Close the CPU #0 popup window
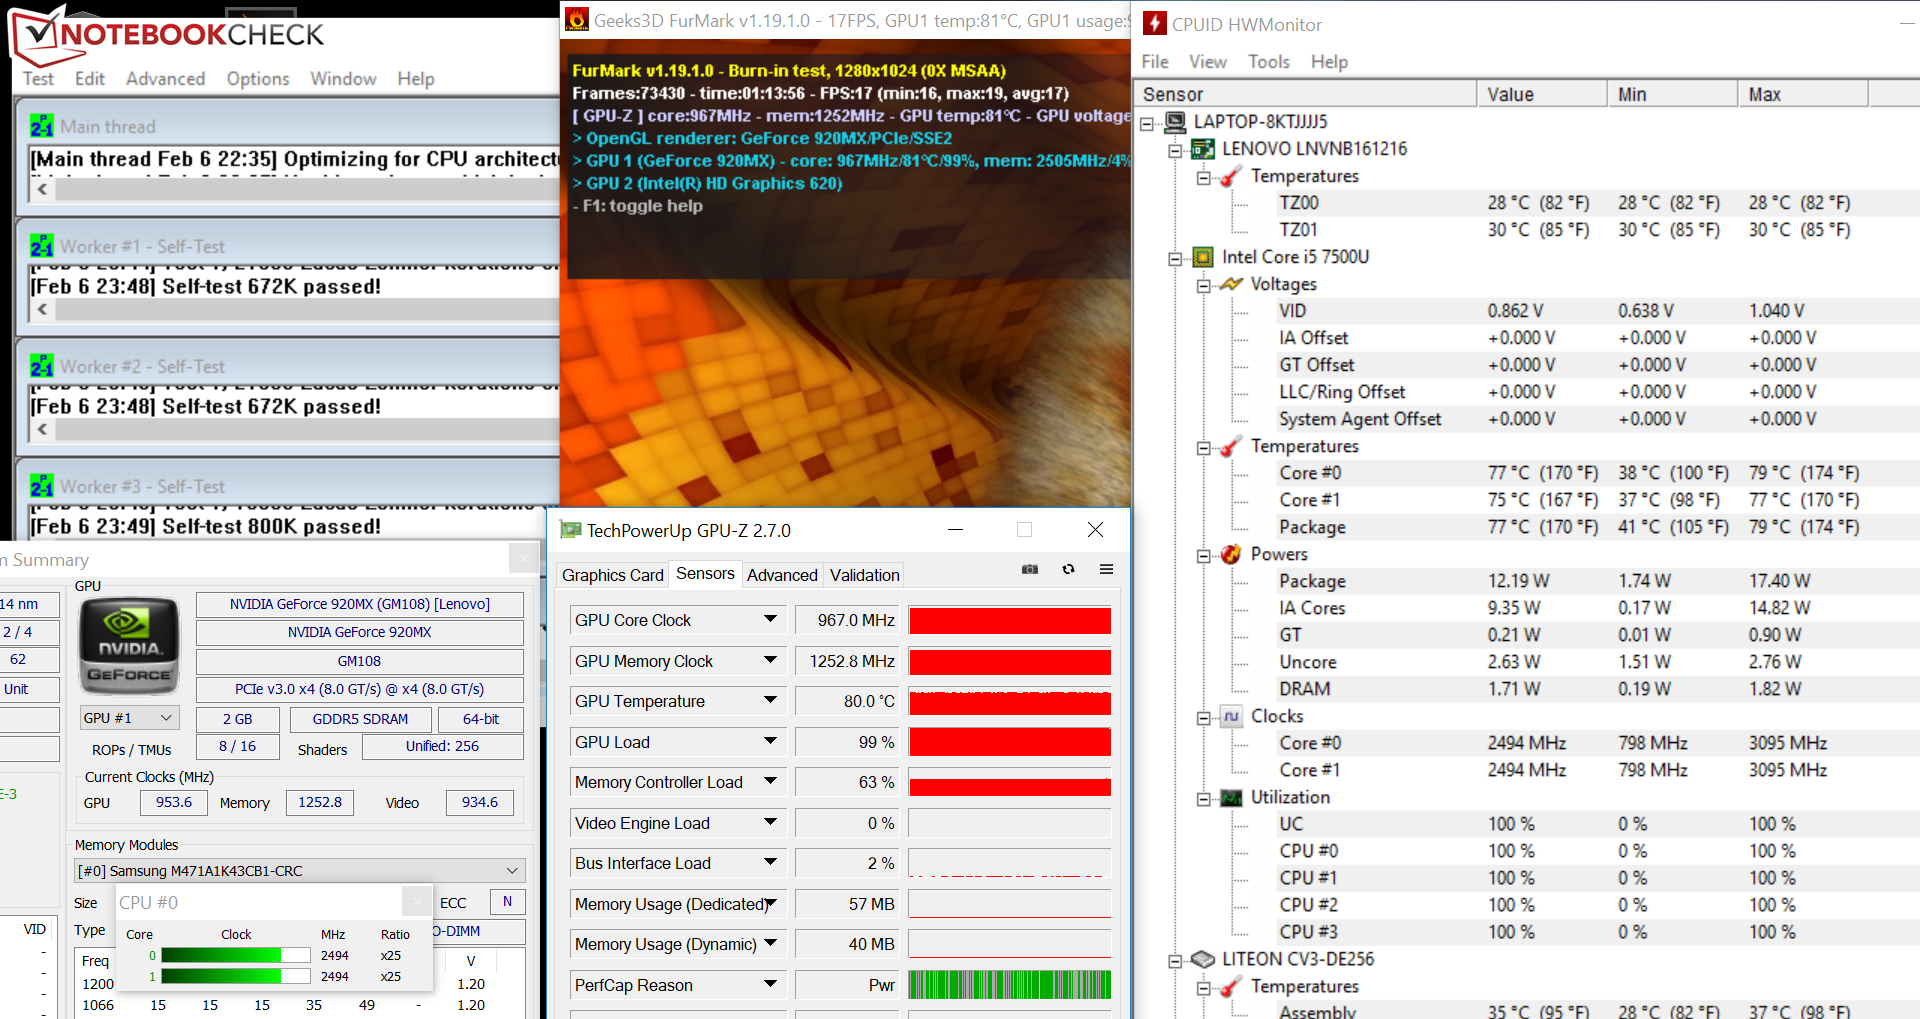 [417, 902]
